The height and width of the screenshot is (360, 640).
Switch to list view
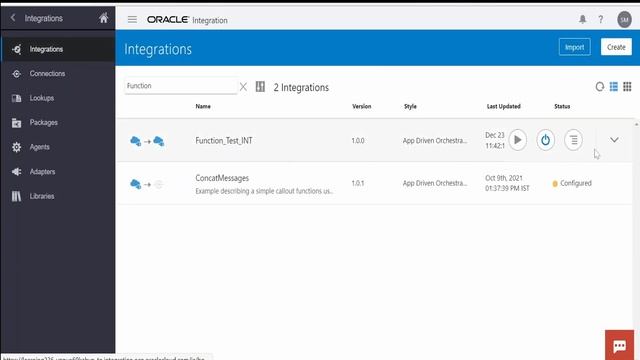click(x=613, y=87)
